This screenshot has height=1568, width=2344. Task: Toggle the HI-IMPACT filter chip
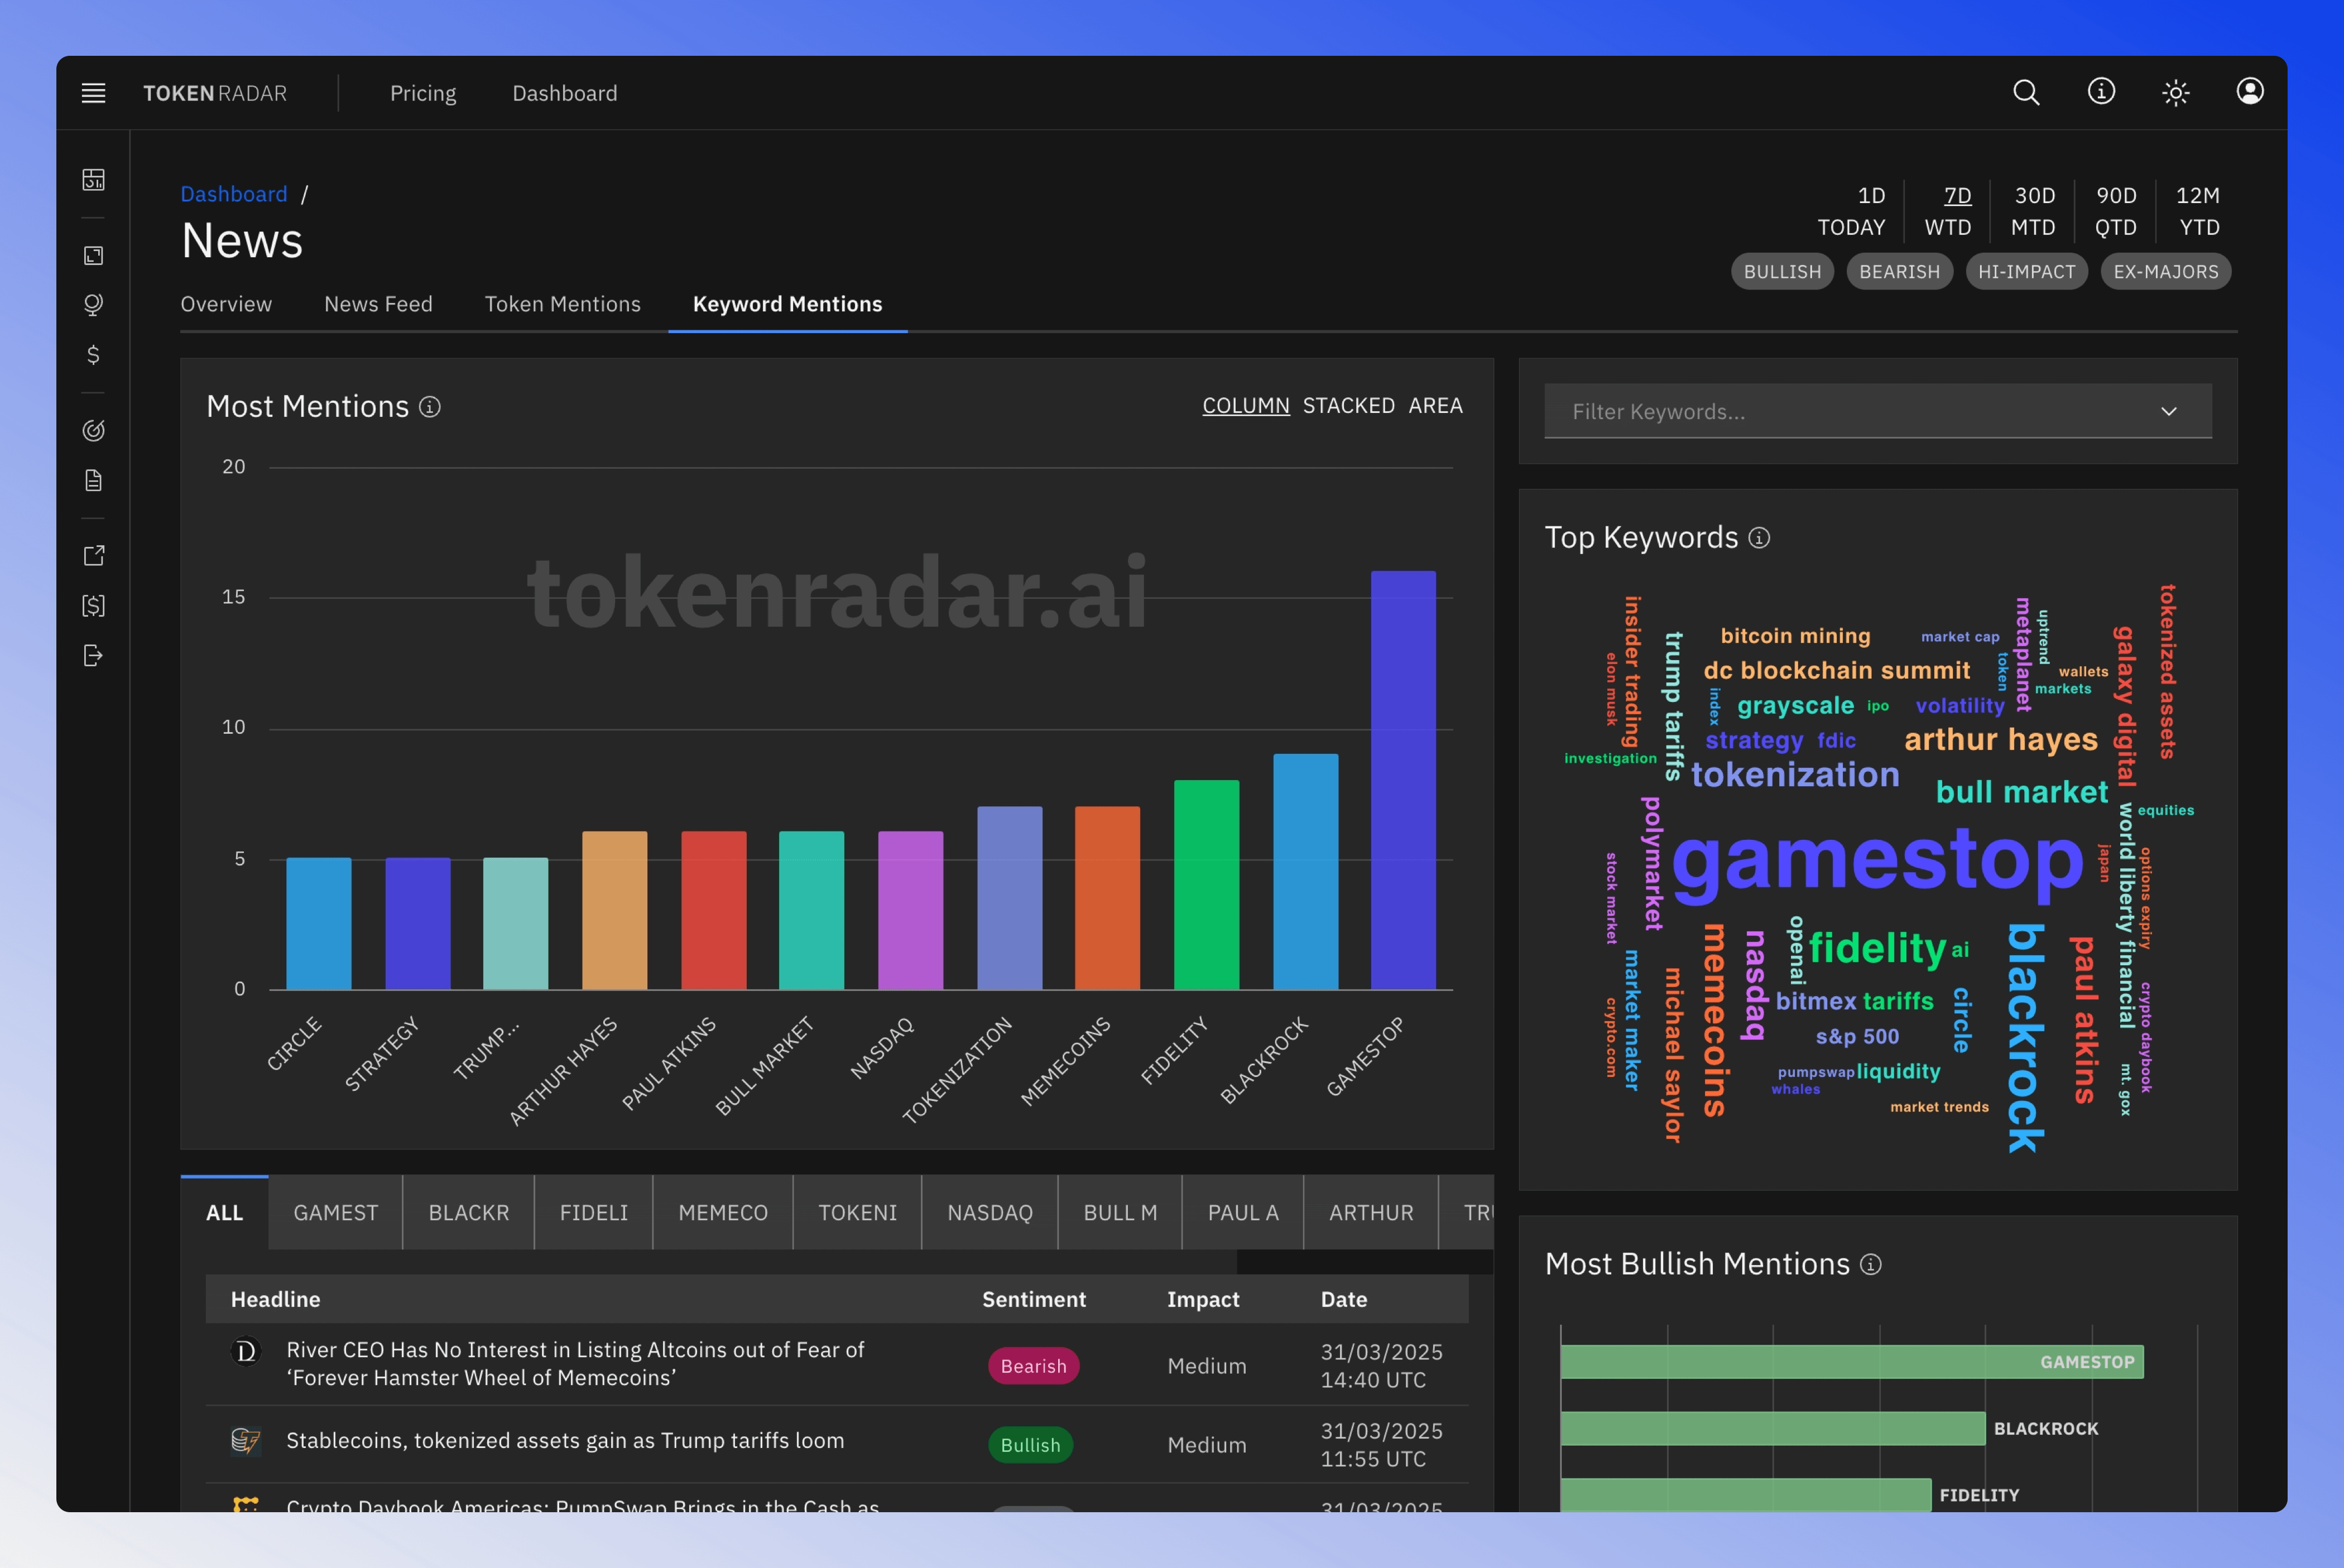pos(2027,272)
